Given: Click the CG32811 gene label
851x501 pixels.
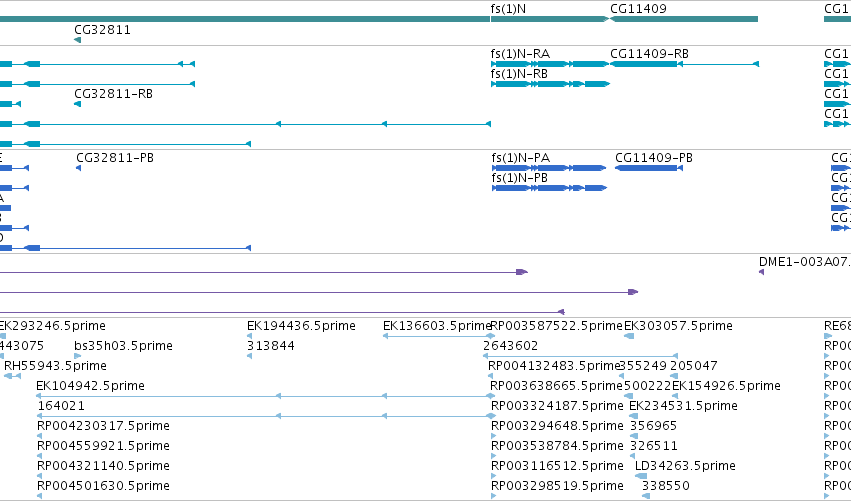Looking at the screenshot, I should [103, 30].
